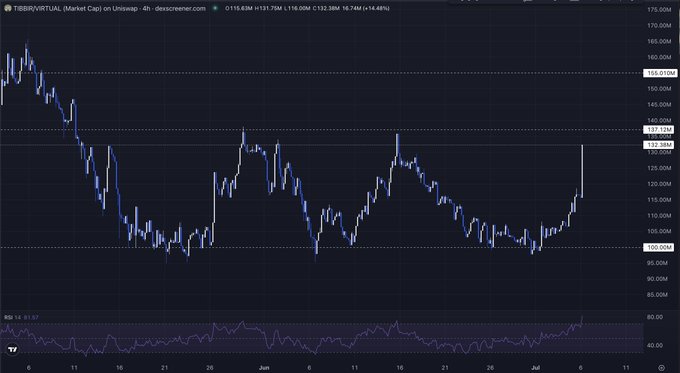The width and height of the screenshot is (680, 373).
Task: Click the 85.00M price scale label
Action: (657, 295)
